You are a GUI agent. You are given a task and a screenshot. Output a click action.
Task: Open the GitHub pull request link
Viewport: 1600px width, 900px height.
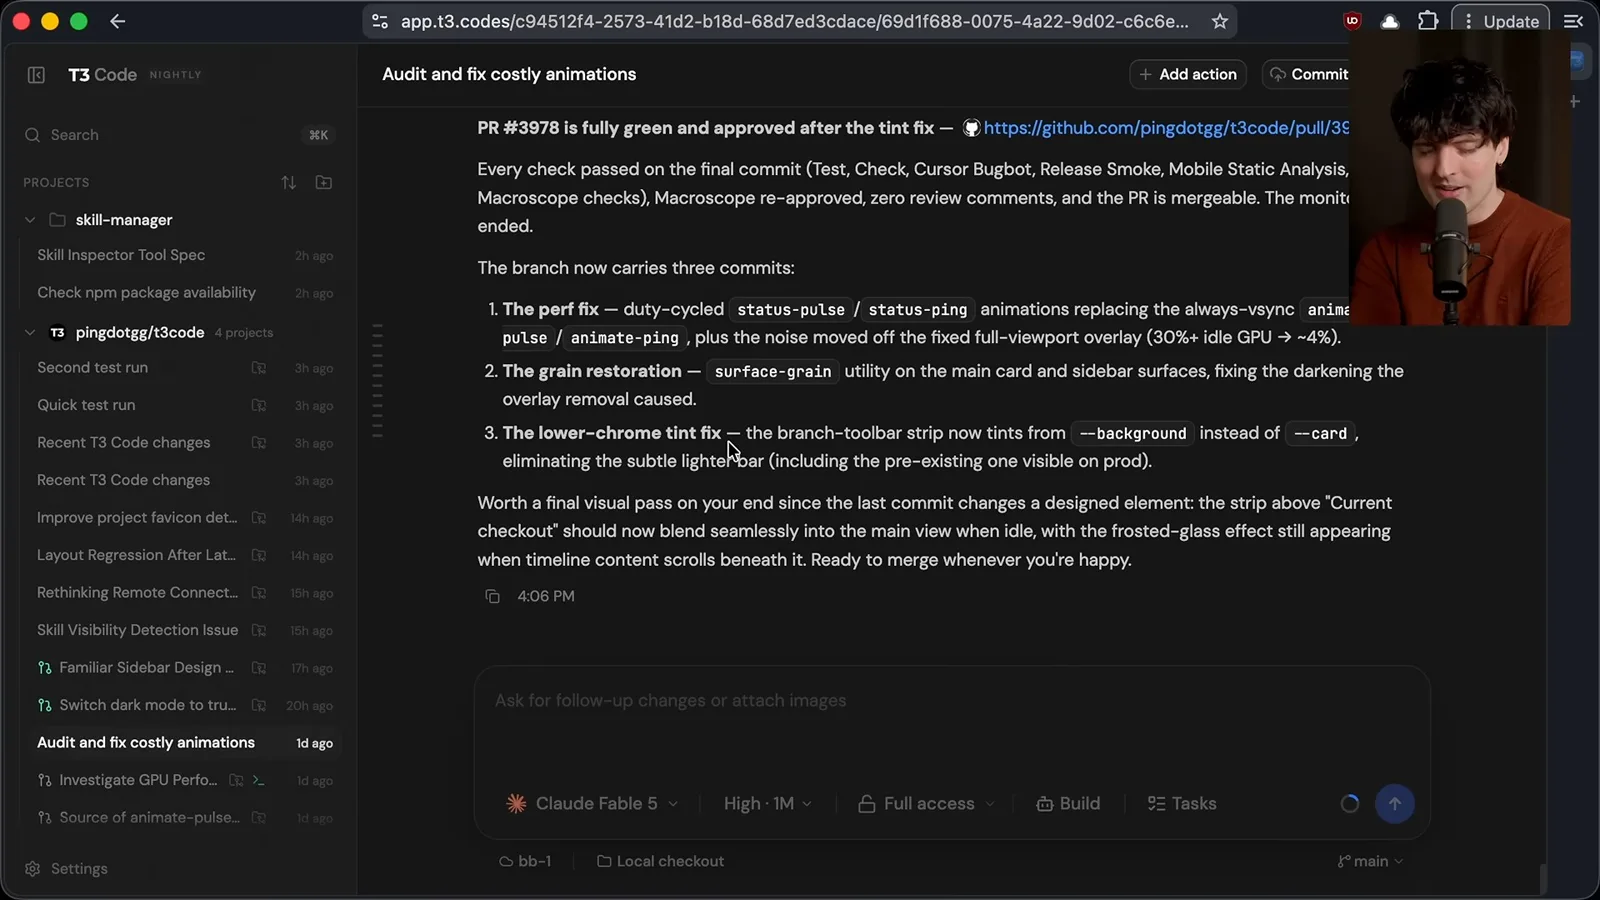point(1166,128)
